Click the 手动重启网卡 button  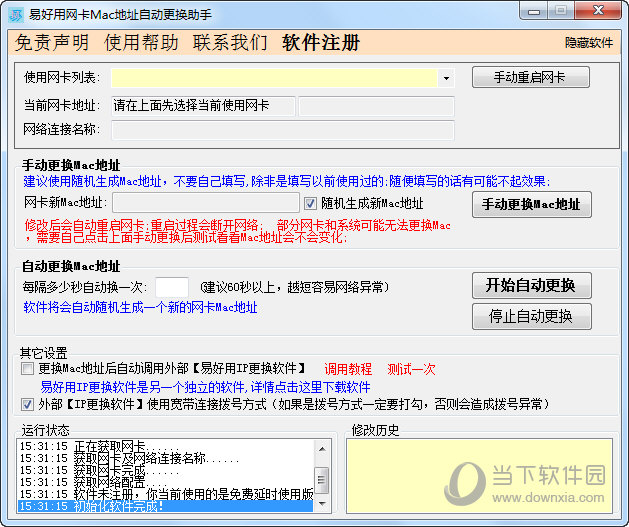point(531,77)
